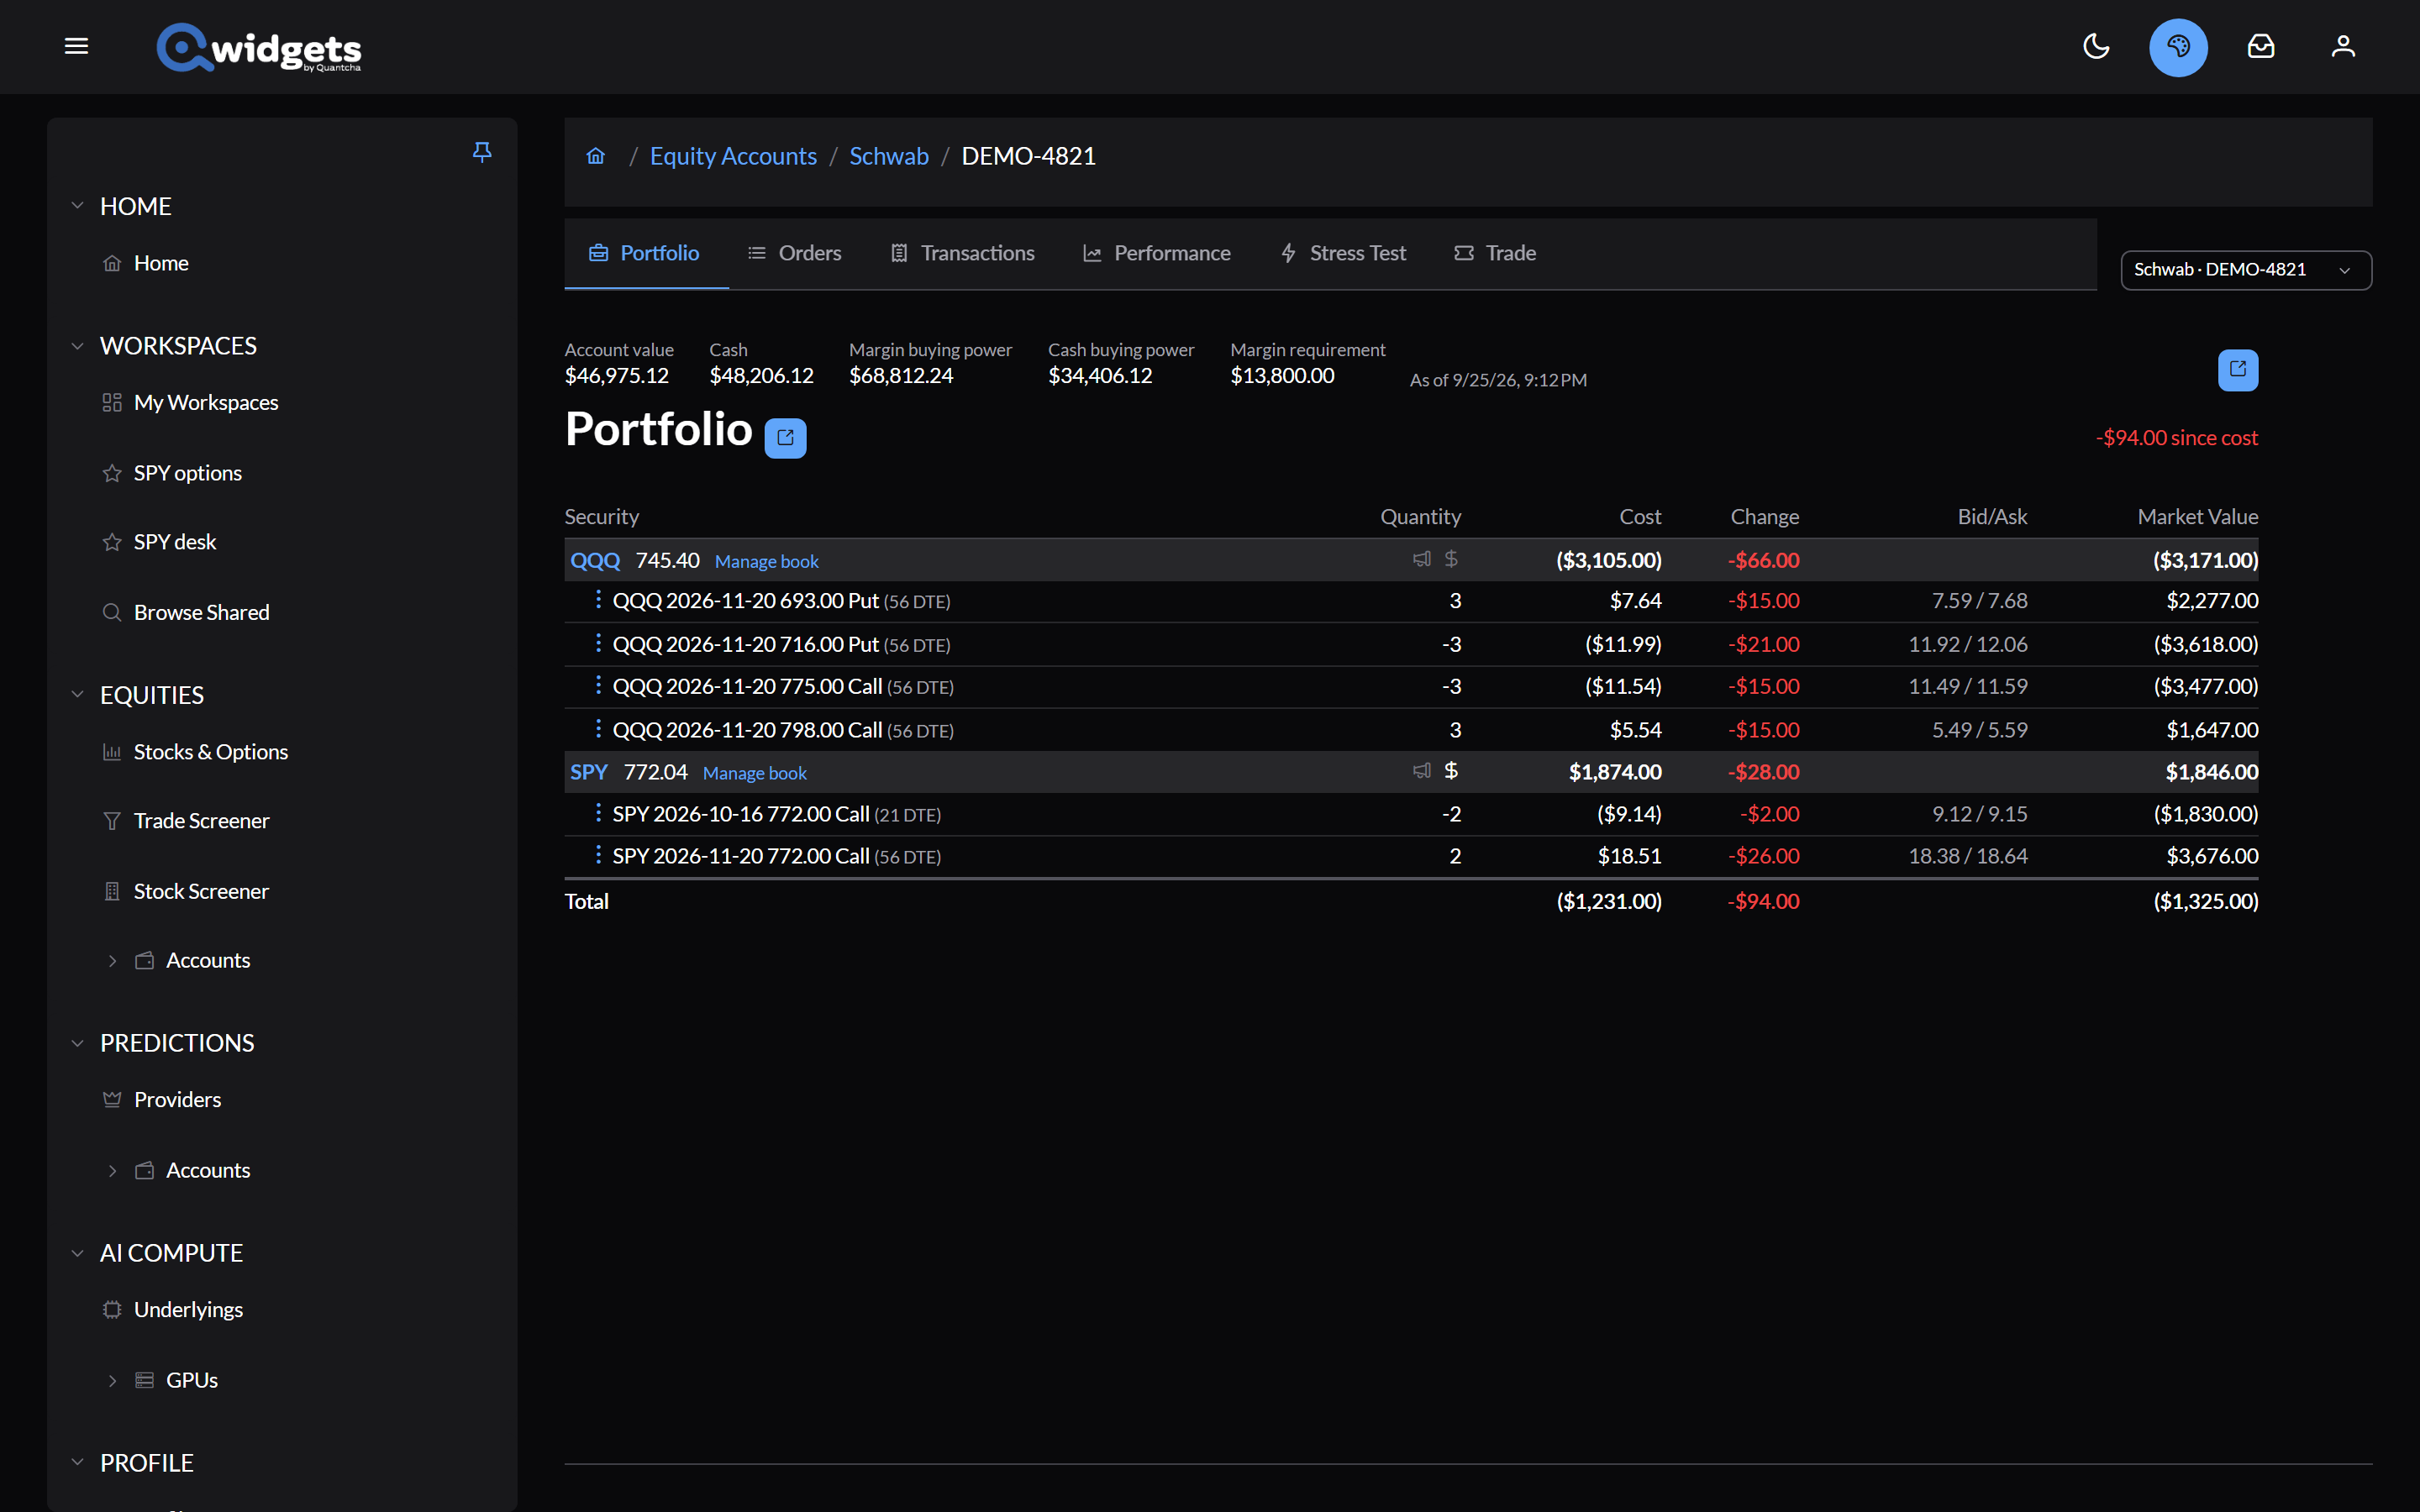Screen dimensions: 2420x1512
Task: Click the Account value $46,975.12
Action: click(x=617, y=376)
